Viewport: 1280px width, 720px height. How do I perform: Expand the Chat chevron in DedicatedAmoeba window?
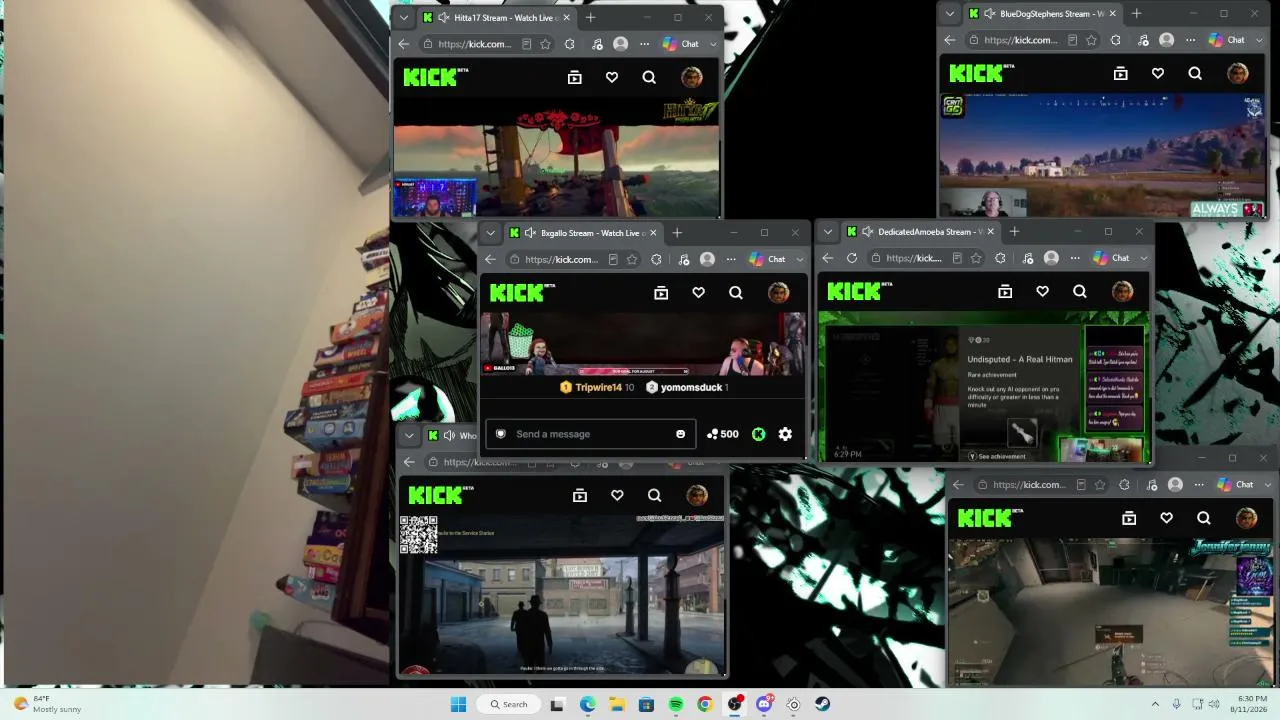coord(1144,258)
